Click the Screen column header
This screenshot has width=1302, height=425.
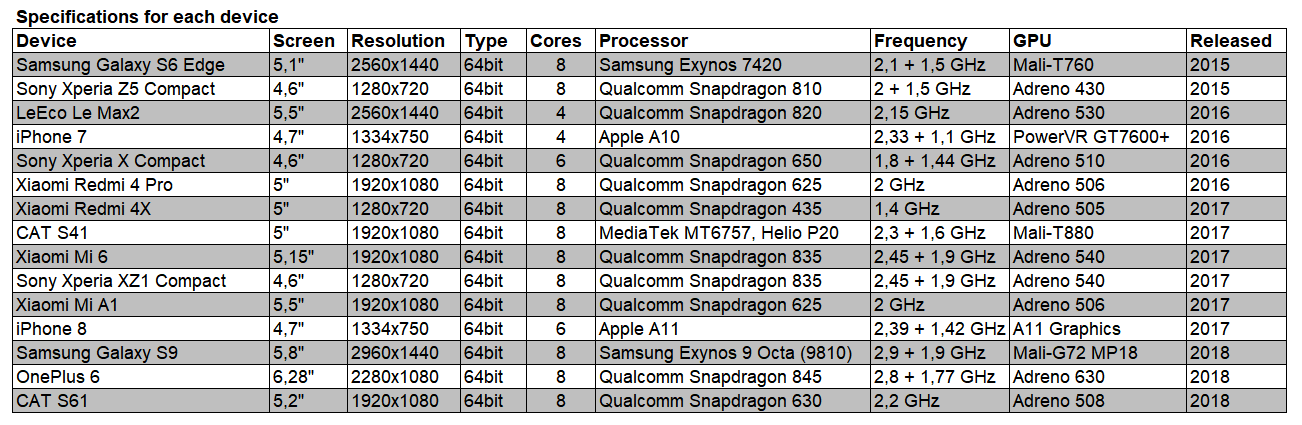point(309,41)
